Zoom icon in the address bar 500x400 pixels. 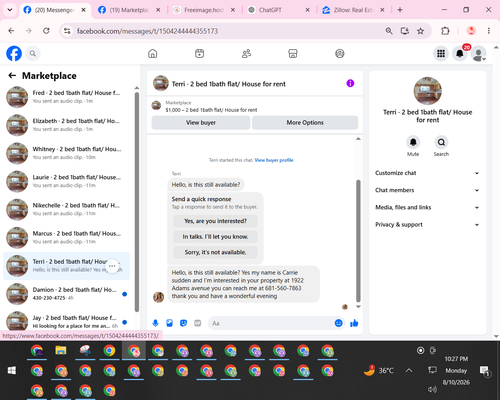[389, 31]
